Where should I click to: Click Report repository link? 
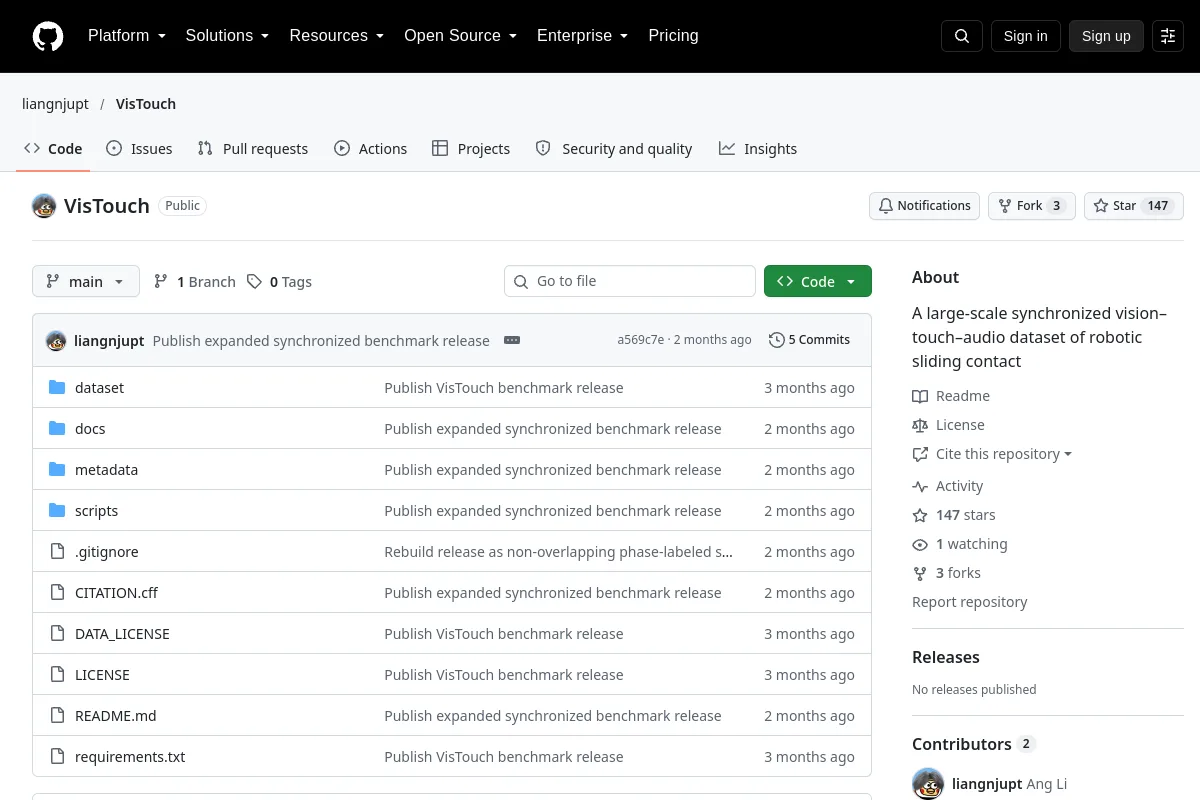(x=970, y=602)
